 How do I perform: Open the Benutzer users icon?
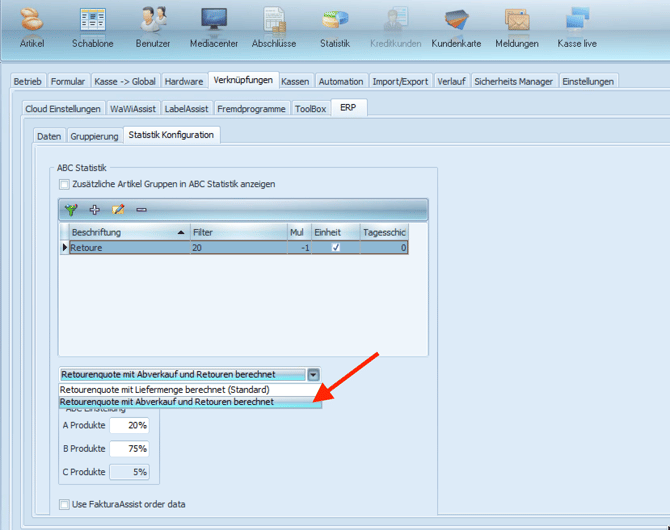153,20
